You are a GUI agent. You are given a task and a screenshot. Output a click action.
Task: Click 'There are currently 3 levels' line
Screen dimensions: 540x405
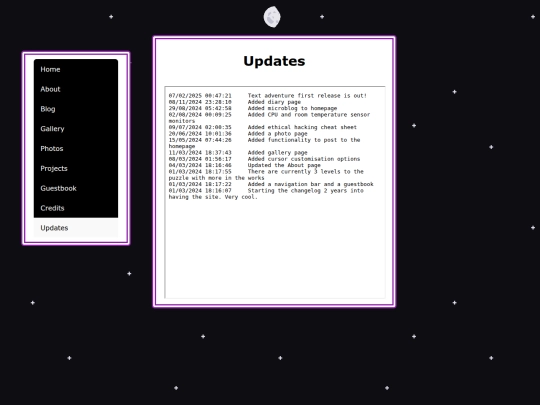click(305, 172)
